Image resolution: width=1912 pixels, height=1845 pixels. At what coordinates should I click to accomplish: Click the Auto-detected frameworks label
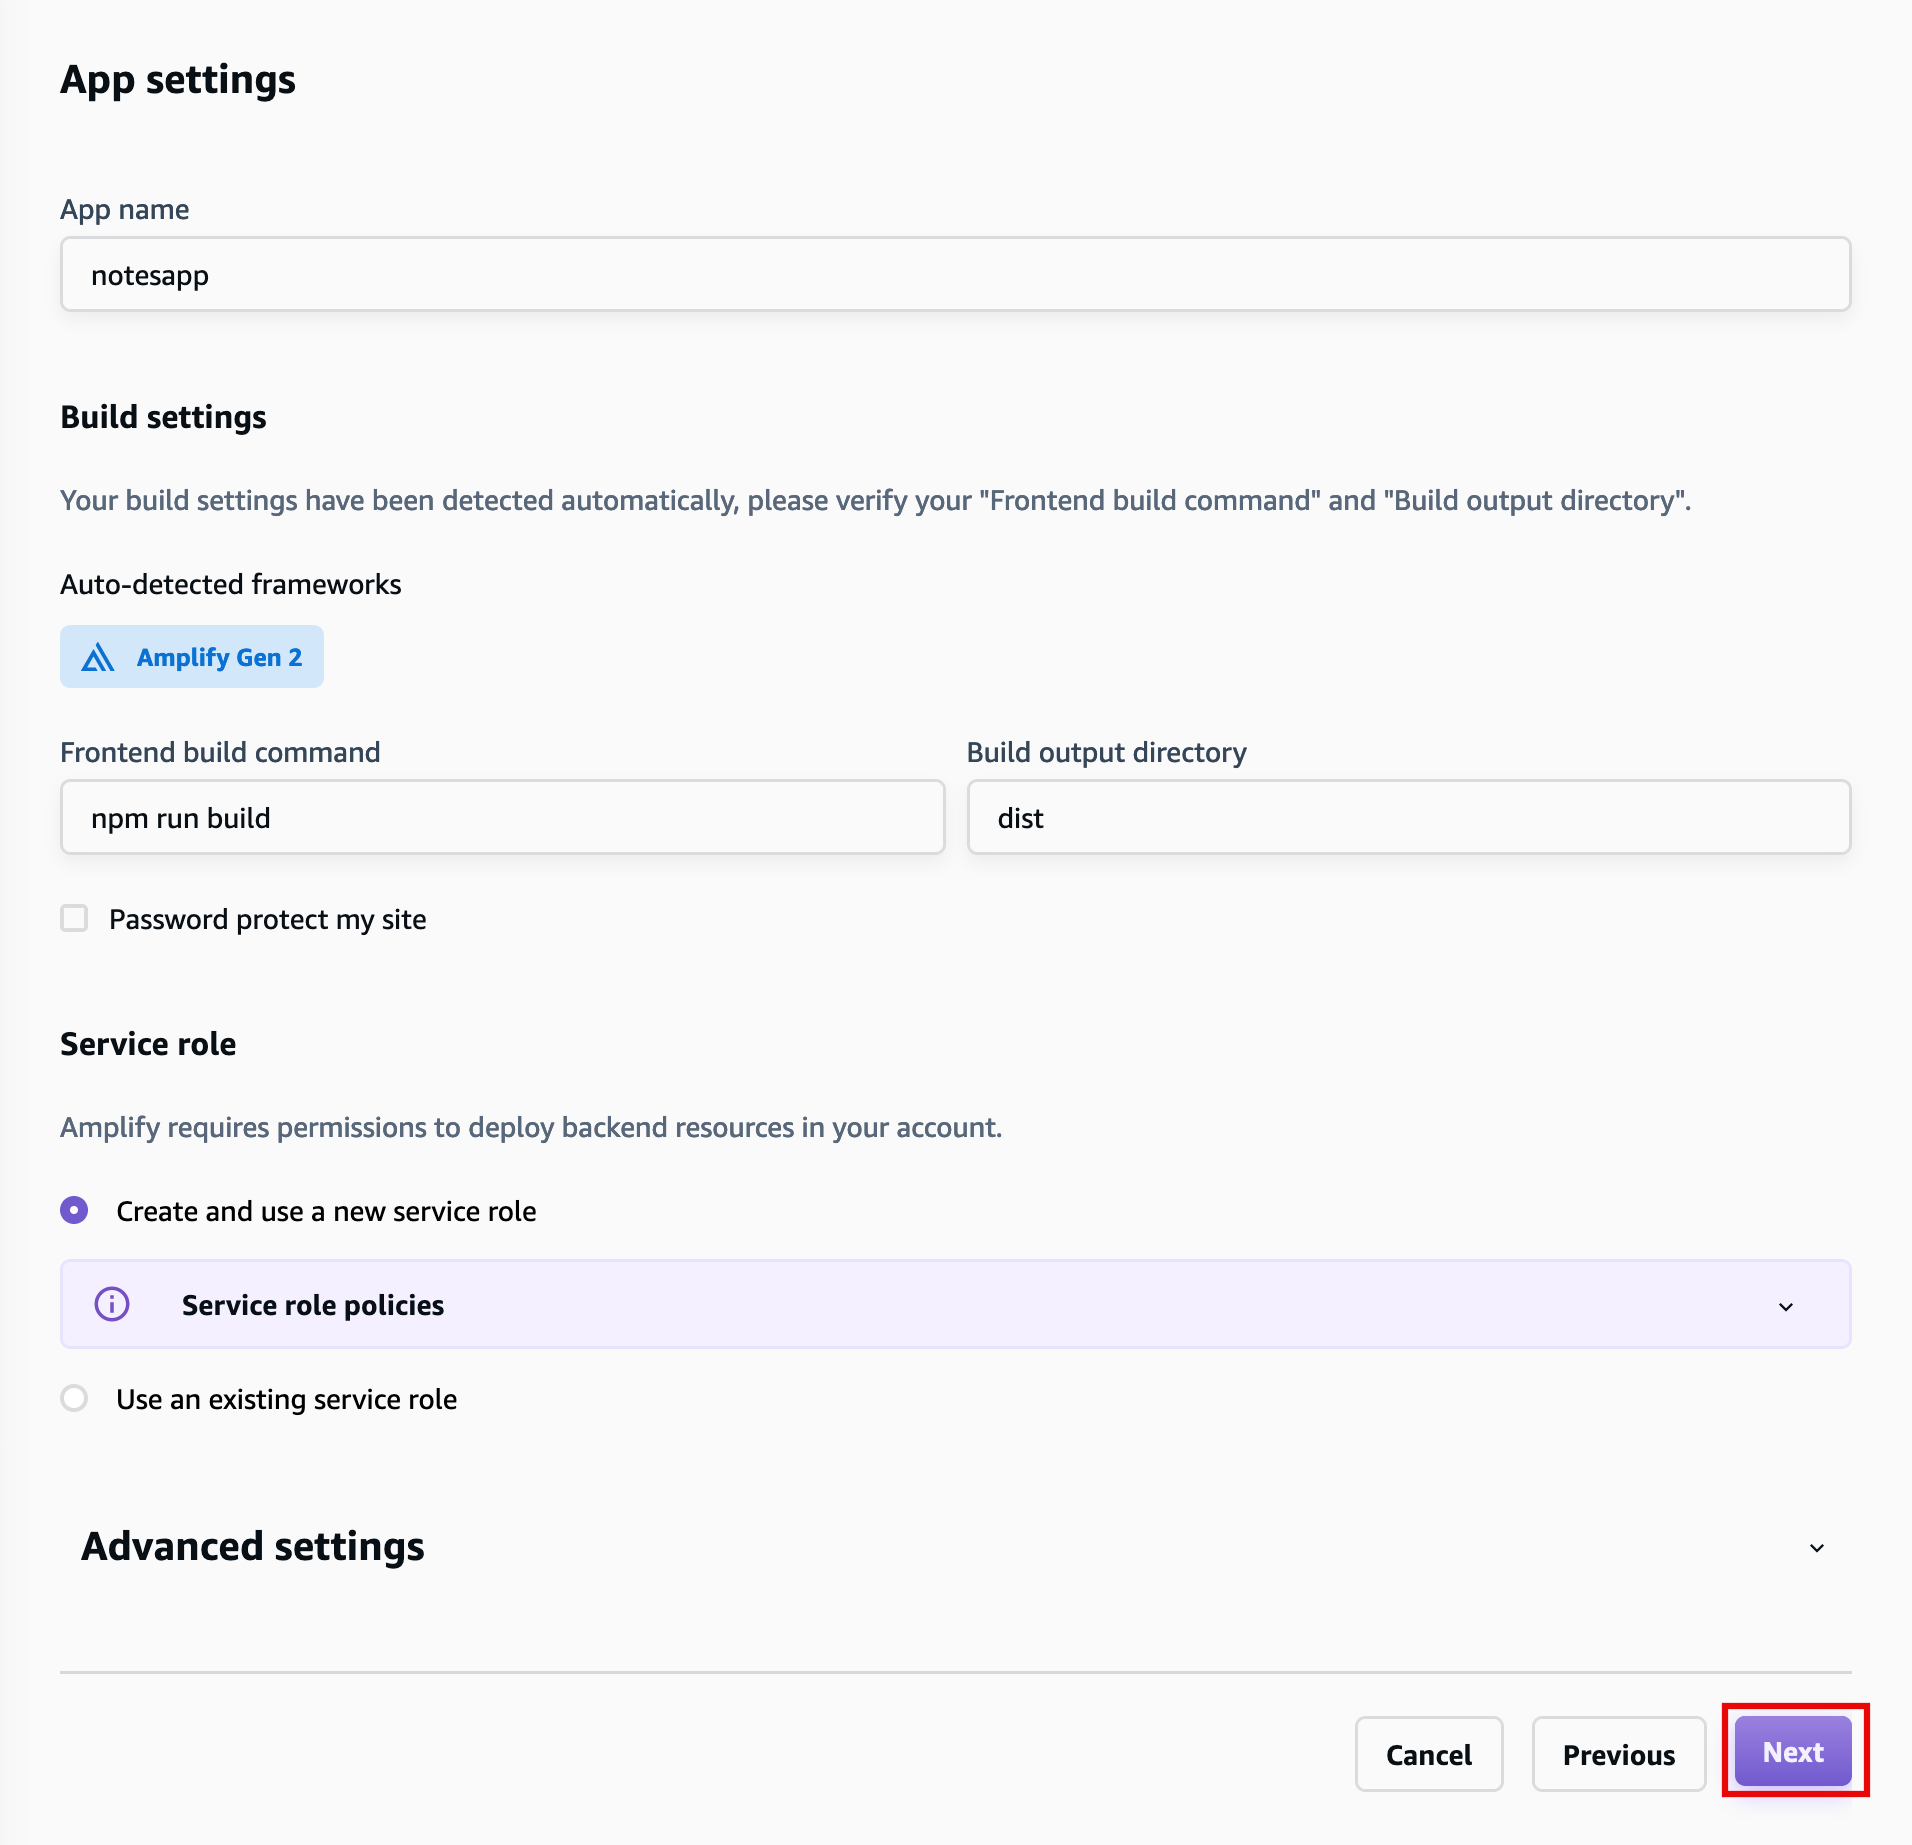231,584
